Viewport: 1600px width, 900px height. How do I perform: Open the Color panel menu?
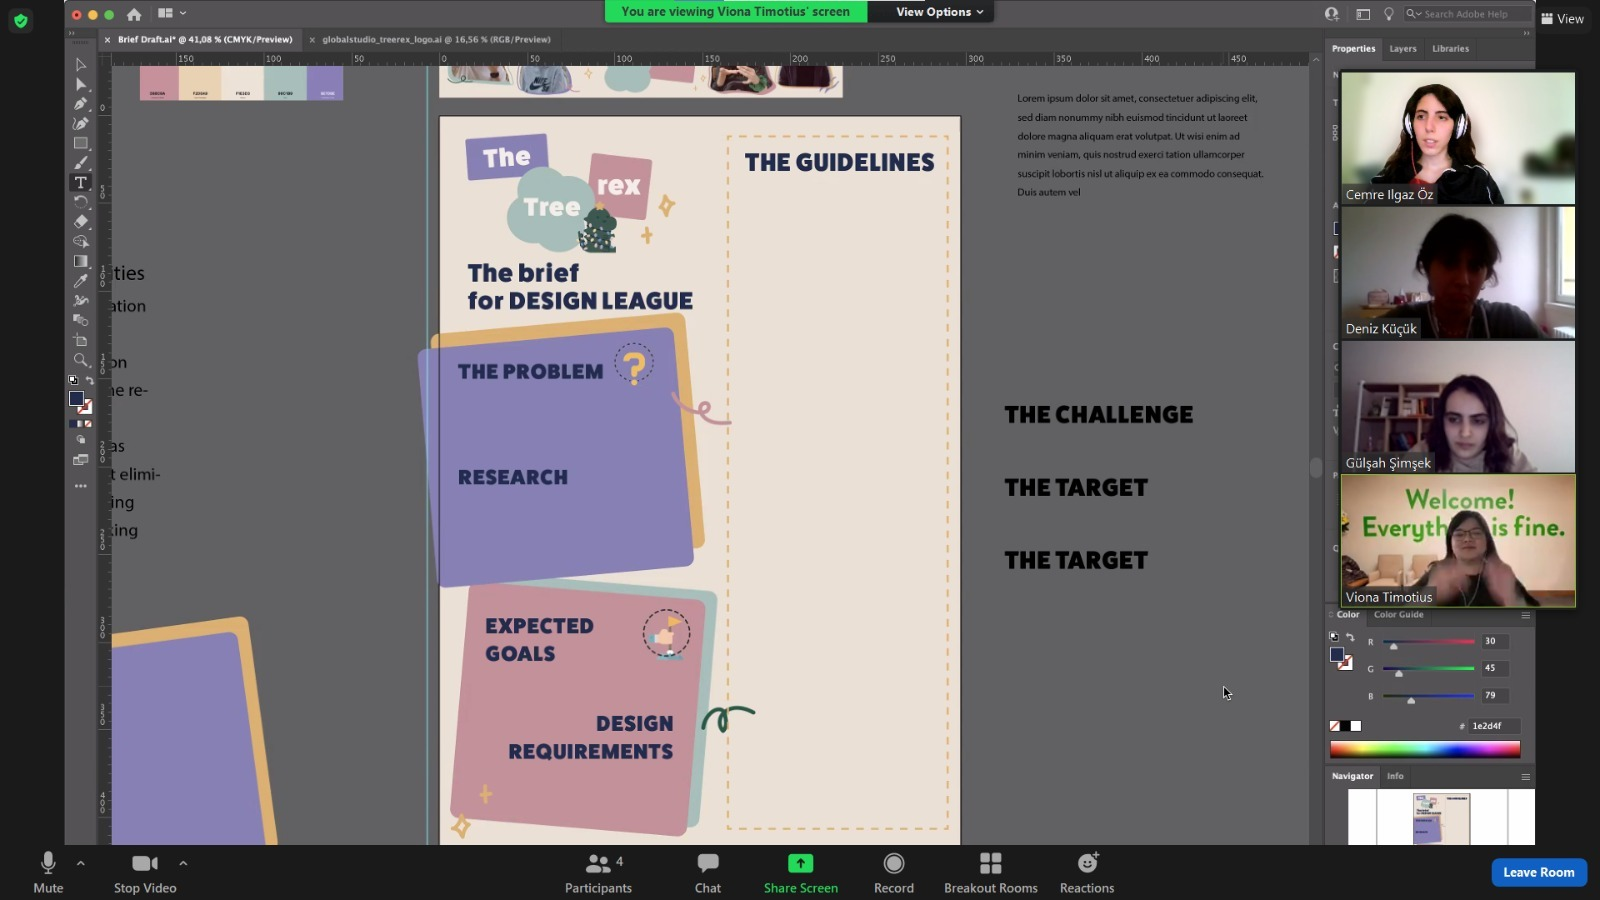pos(1526,615)
